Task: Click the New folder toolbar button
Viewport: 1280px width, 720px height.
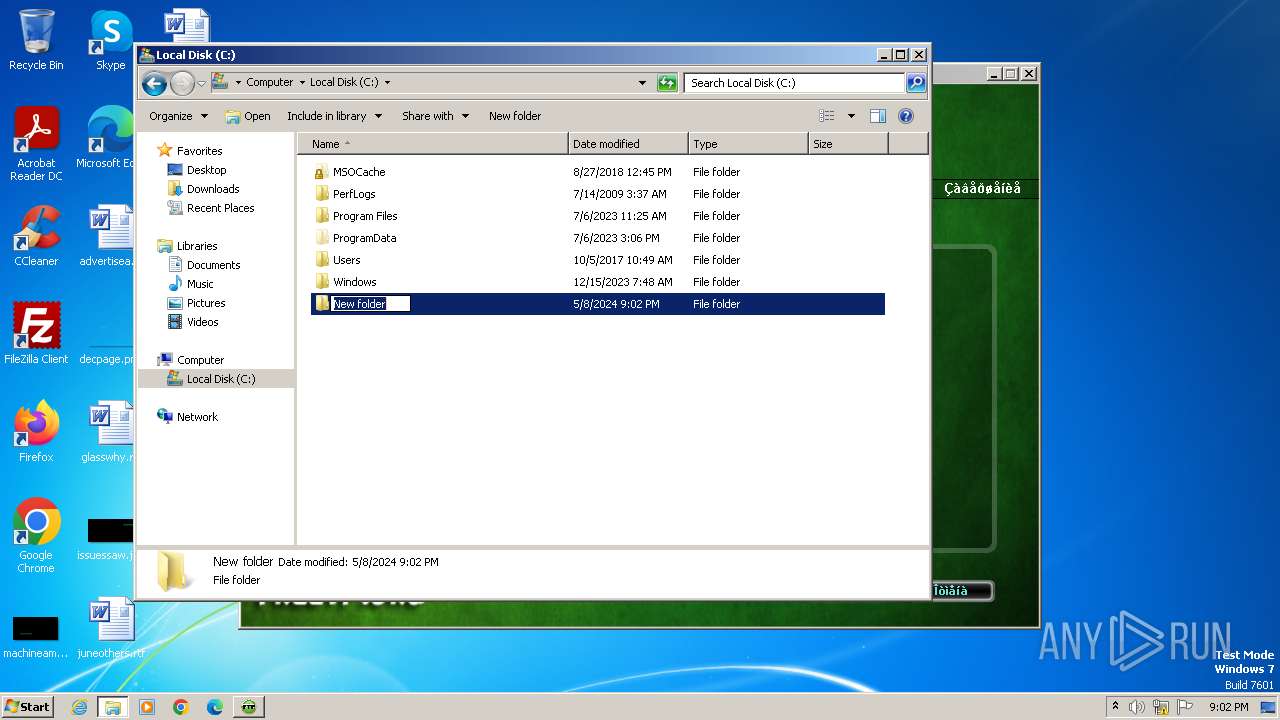Action: tap(515, 116)
